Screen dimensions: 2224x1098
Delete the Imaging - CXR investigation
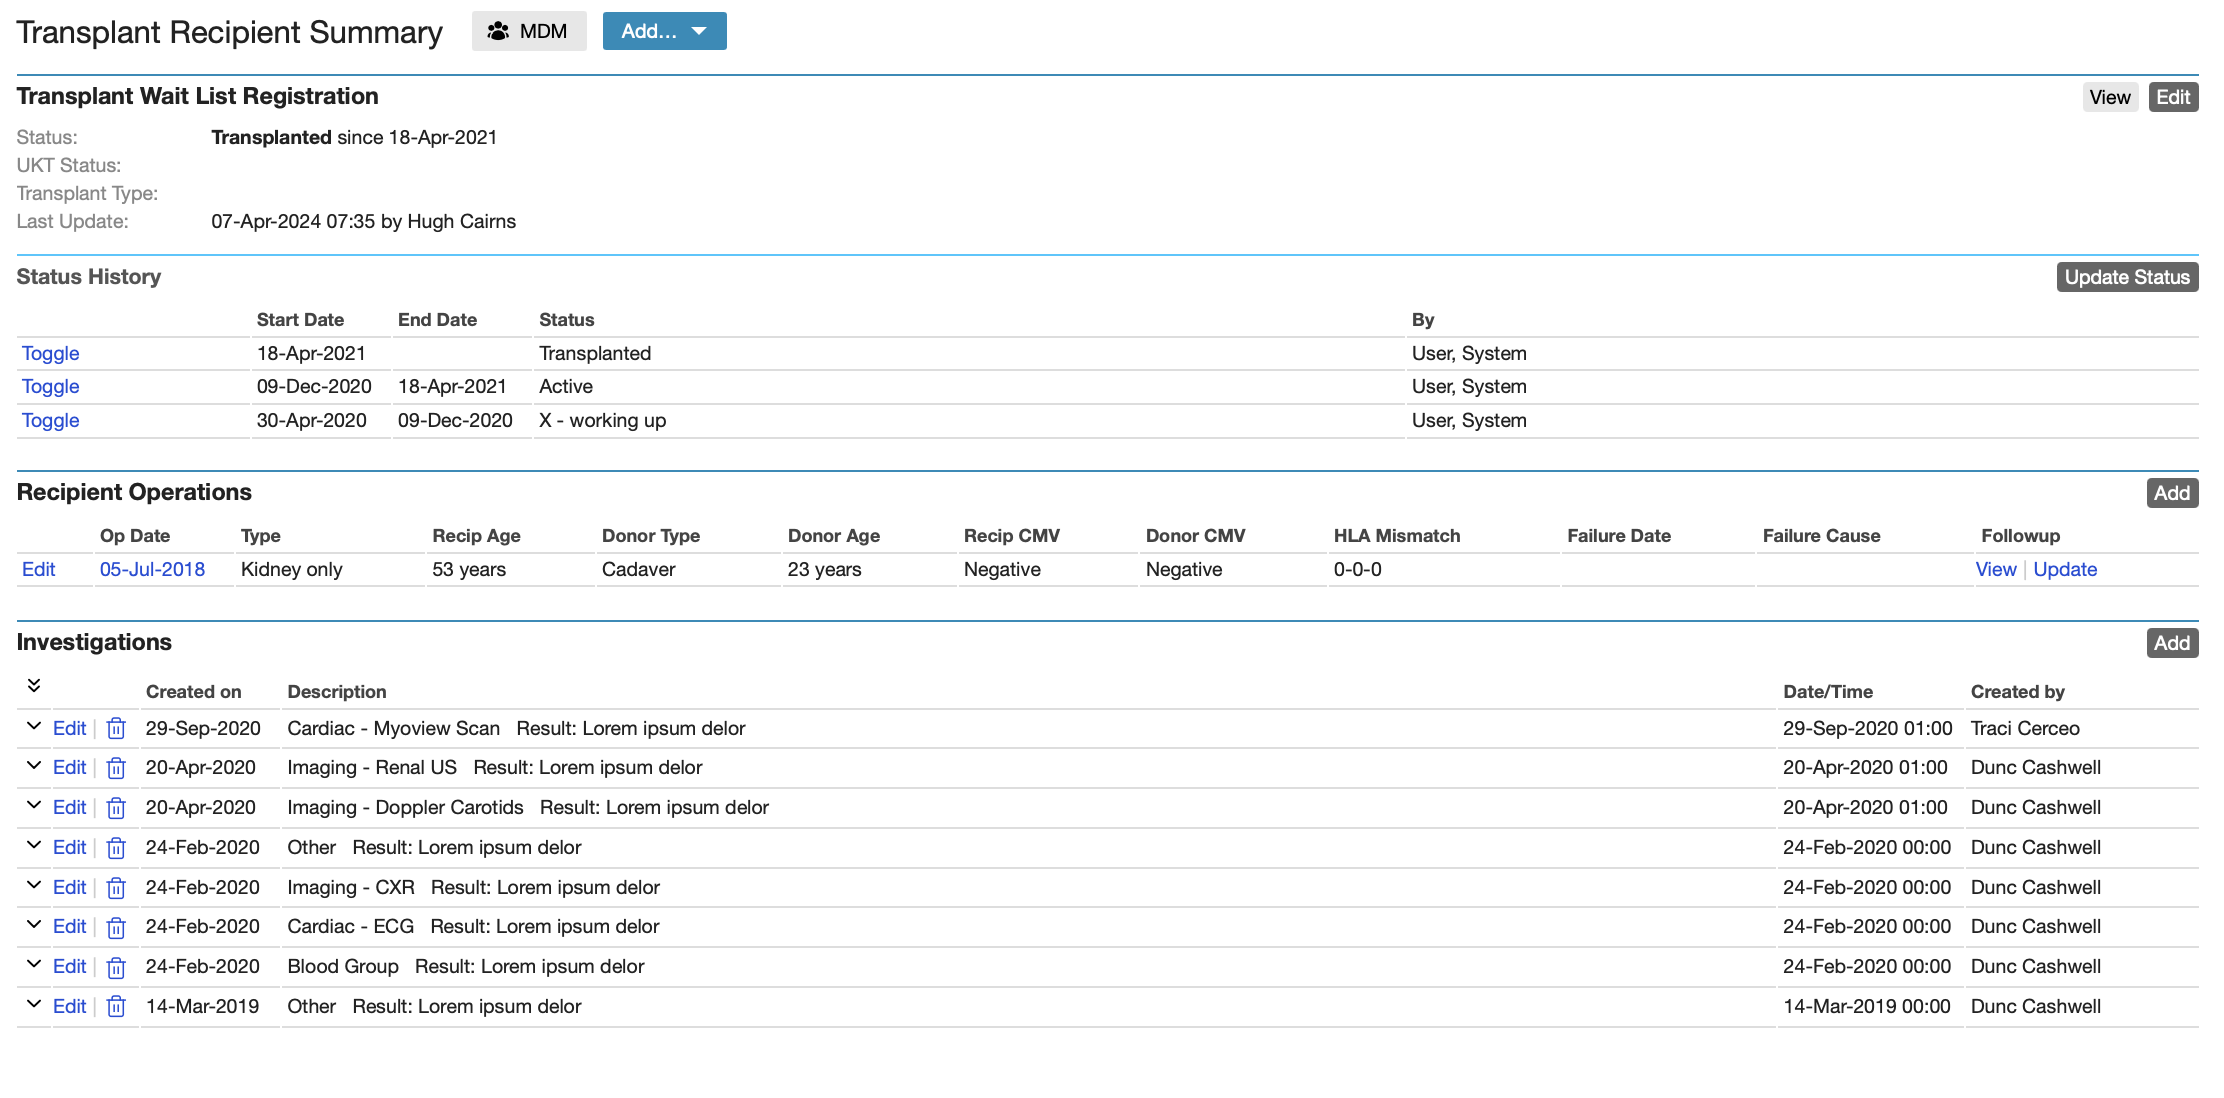116,887
